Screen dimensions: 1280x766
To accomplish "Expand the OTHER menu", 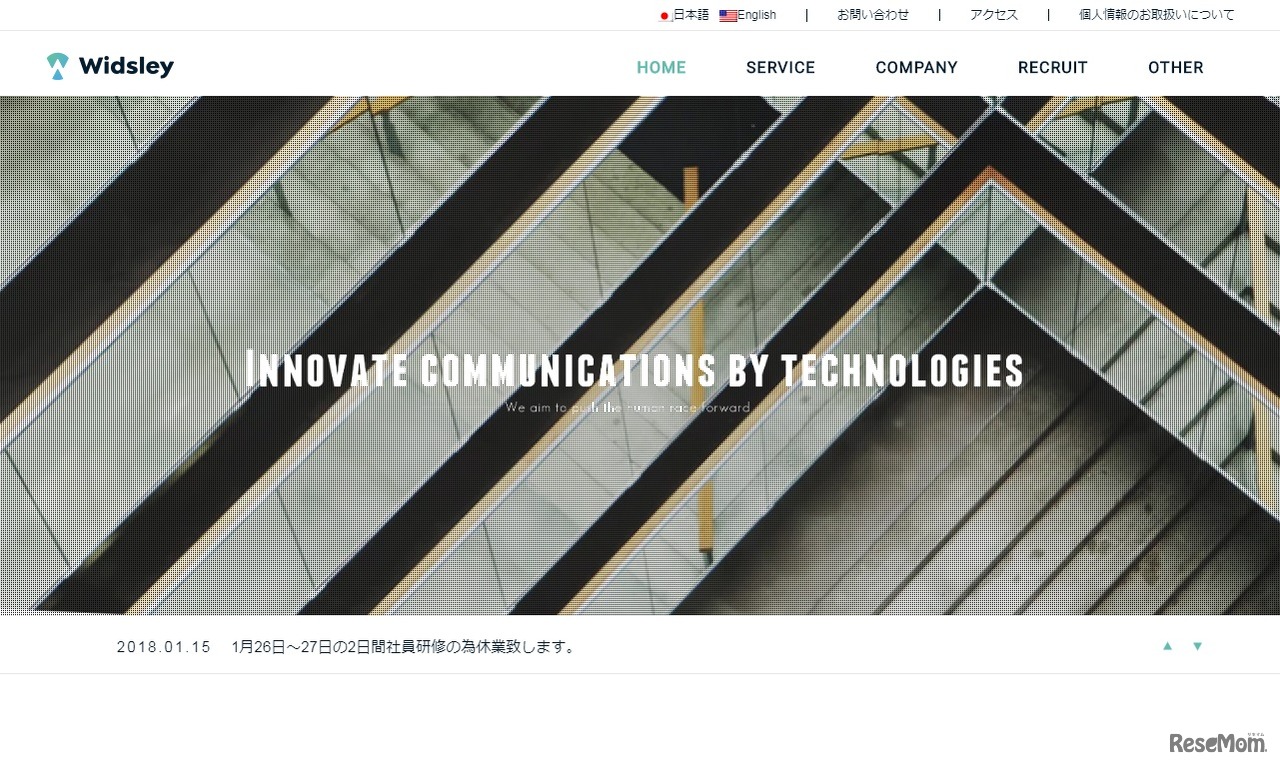I will pos(1176,67).
